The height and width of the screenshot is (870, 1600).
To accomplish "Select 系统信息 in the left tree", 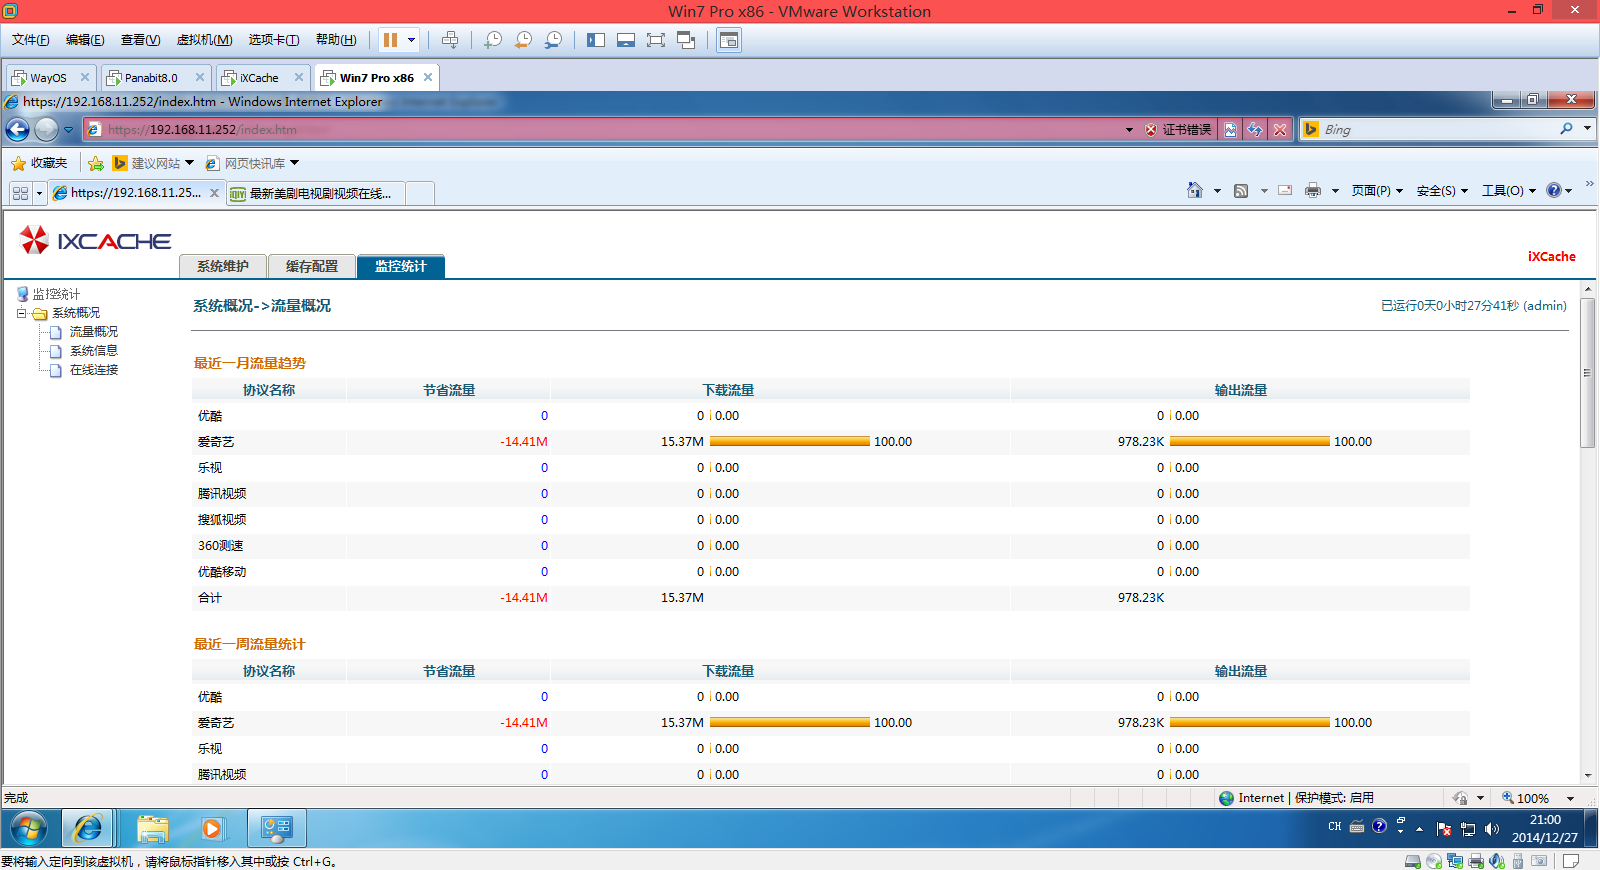I will [94, 351].
